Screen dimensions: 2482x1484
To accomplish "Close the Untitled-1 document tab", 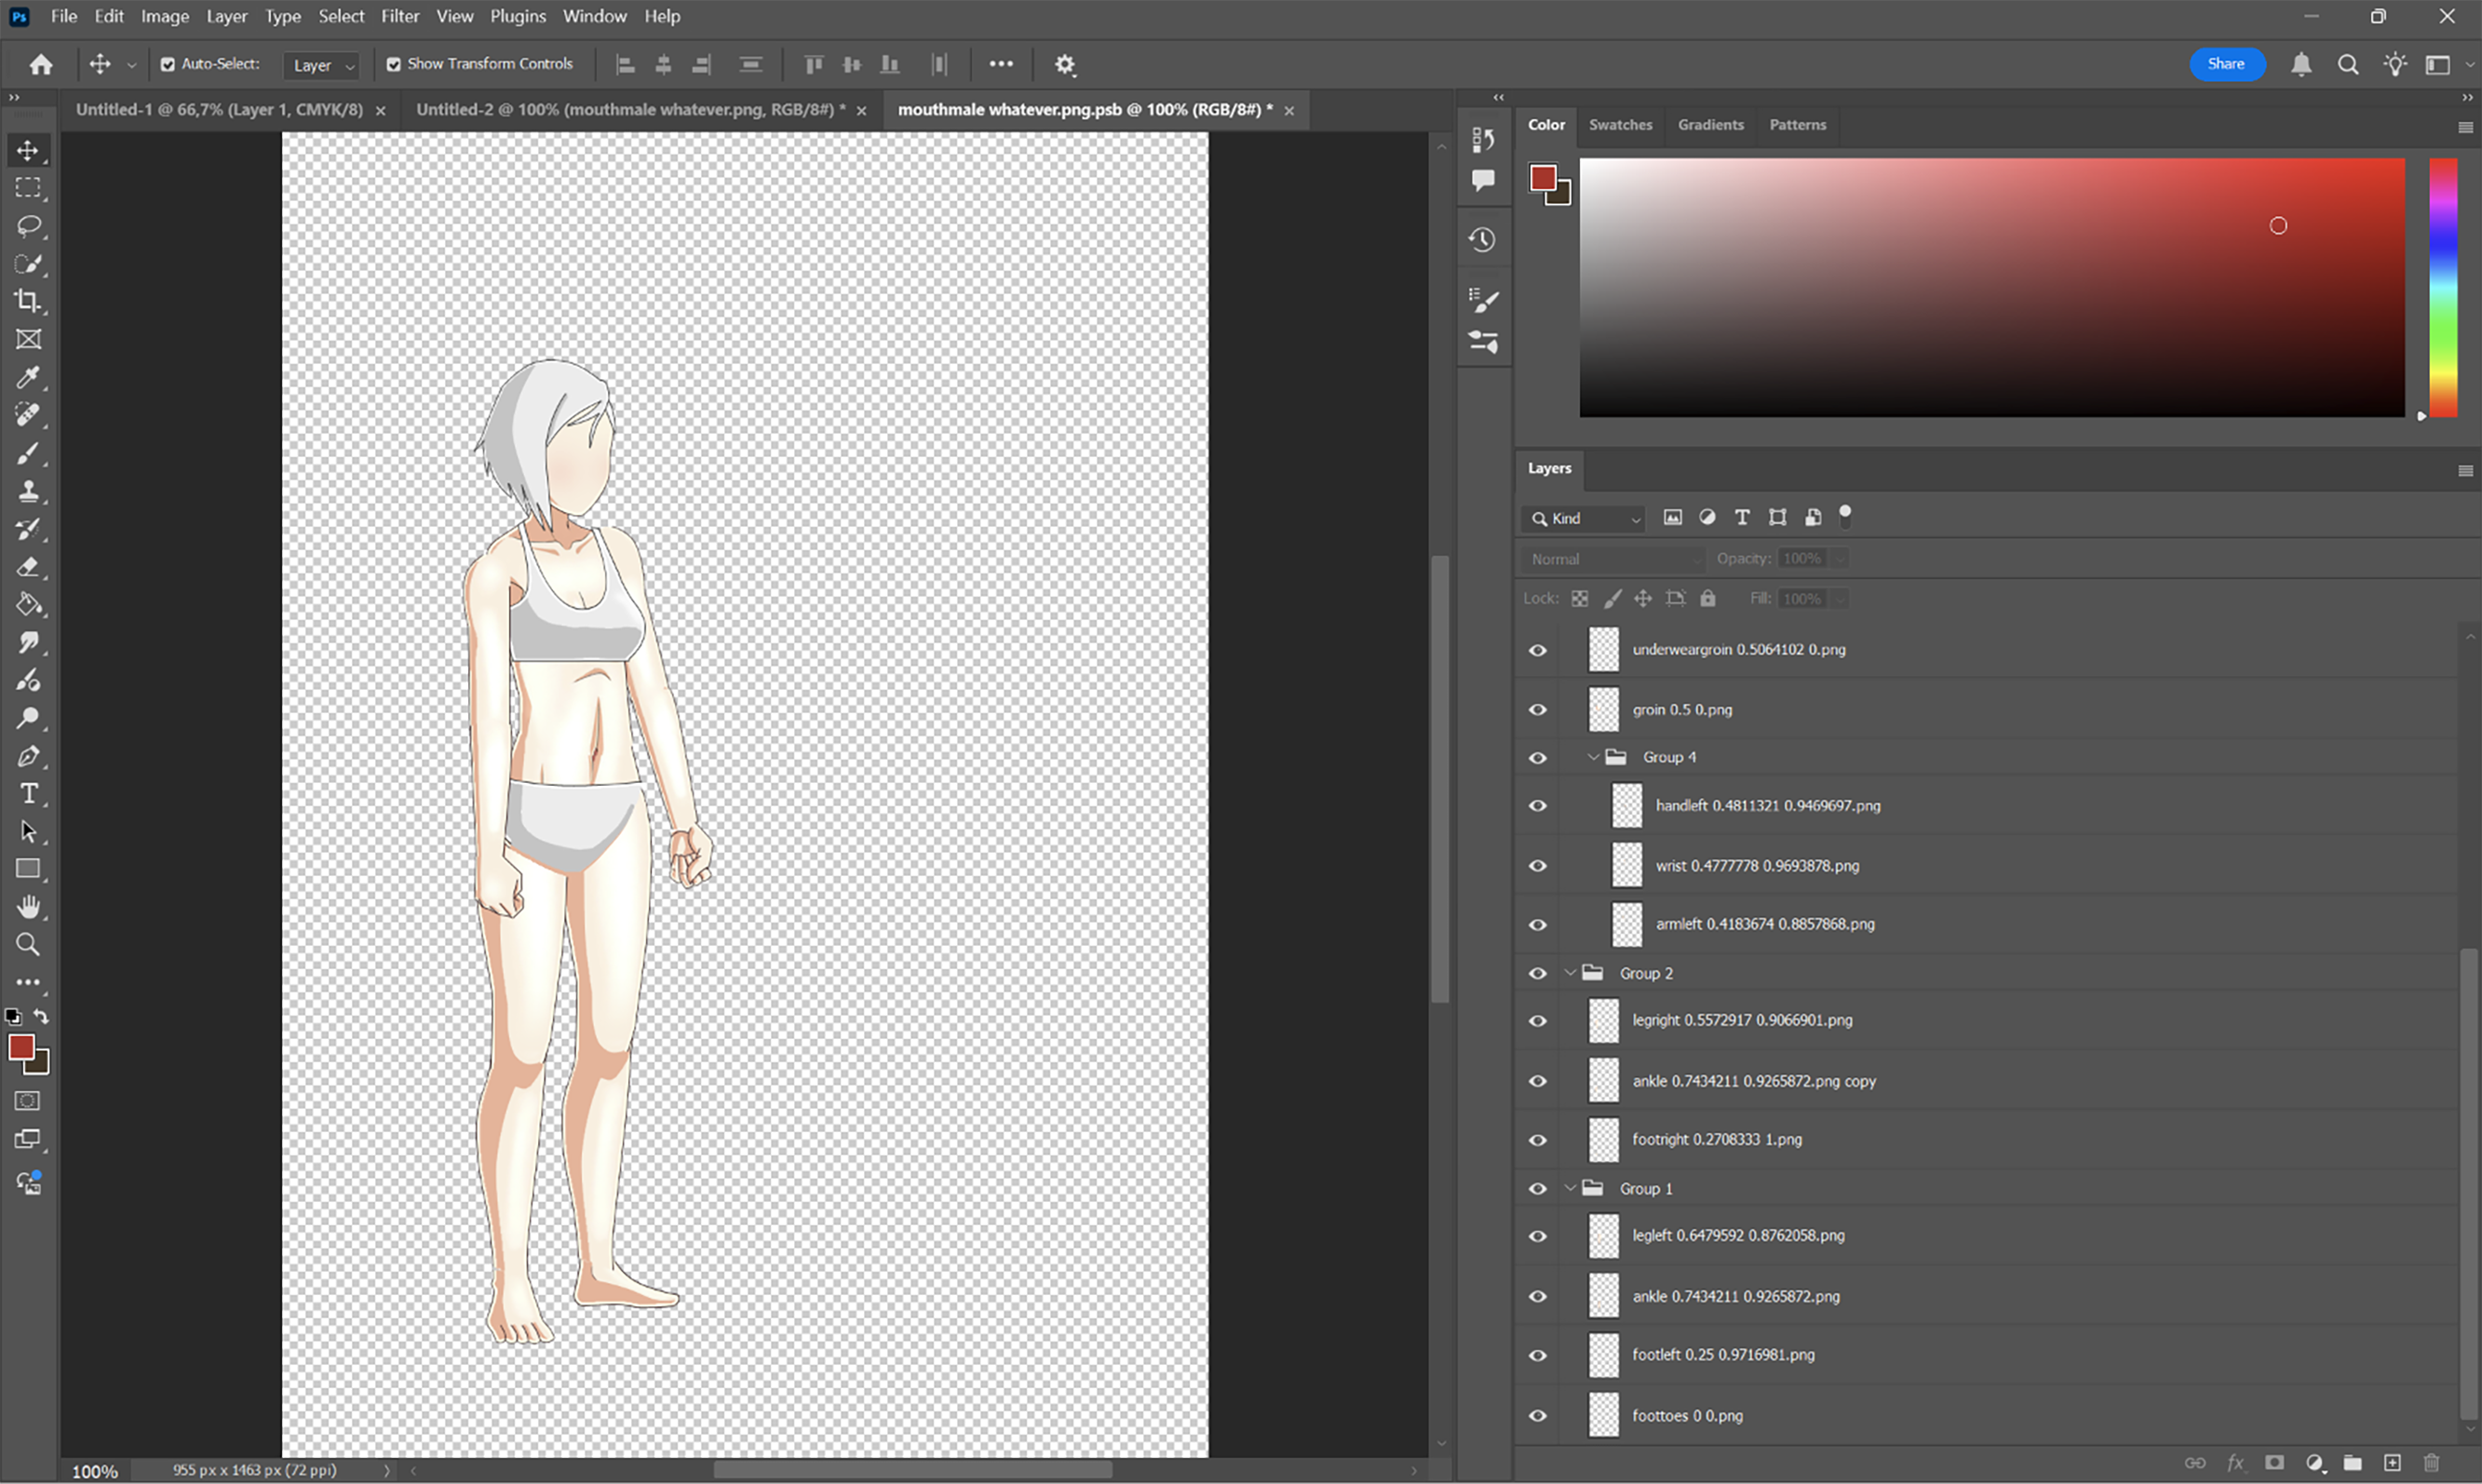I will [380, 111].
